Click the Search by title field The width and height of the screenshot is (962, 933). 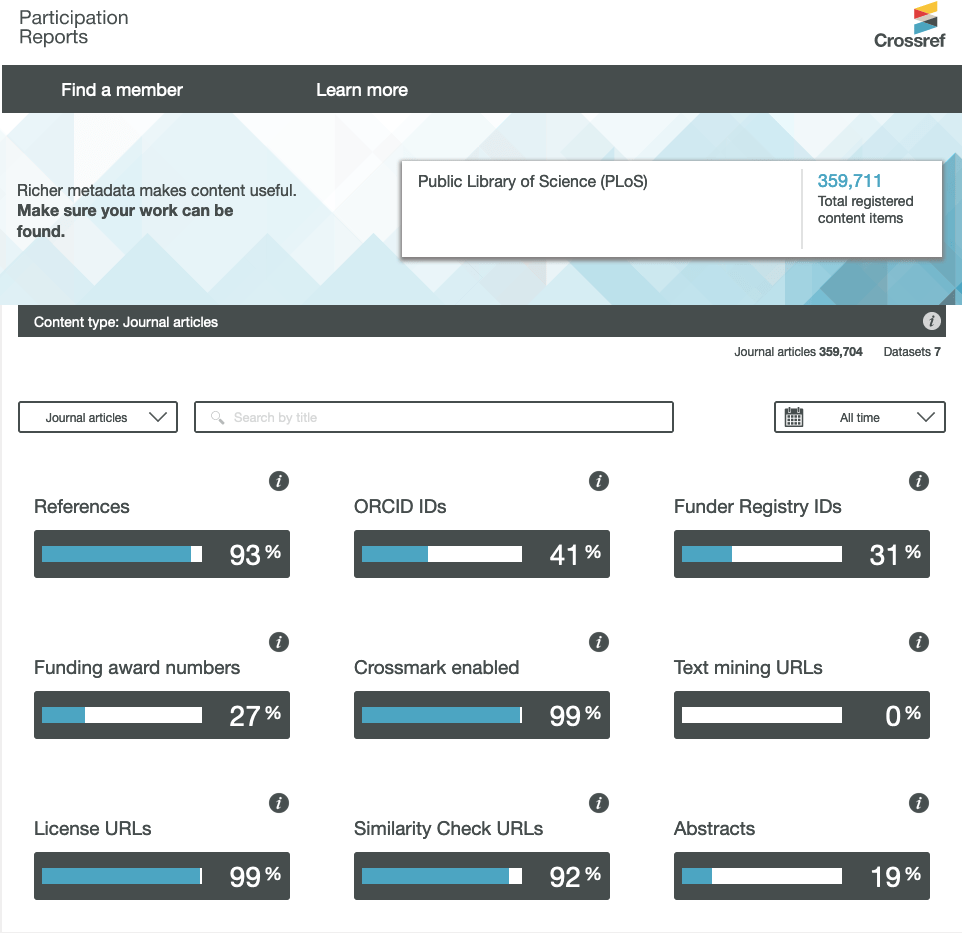pos(434,417)
